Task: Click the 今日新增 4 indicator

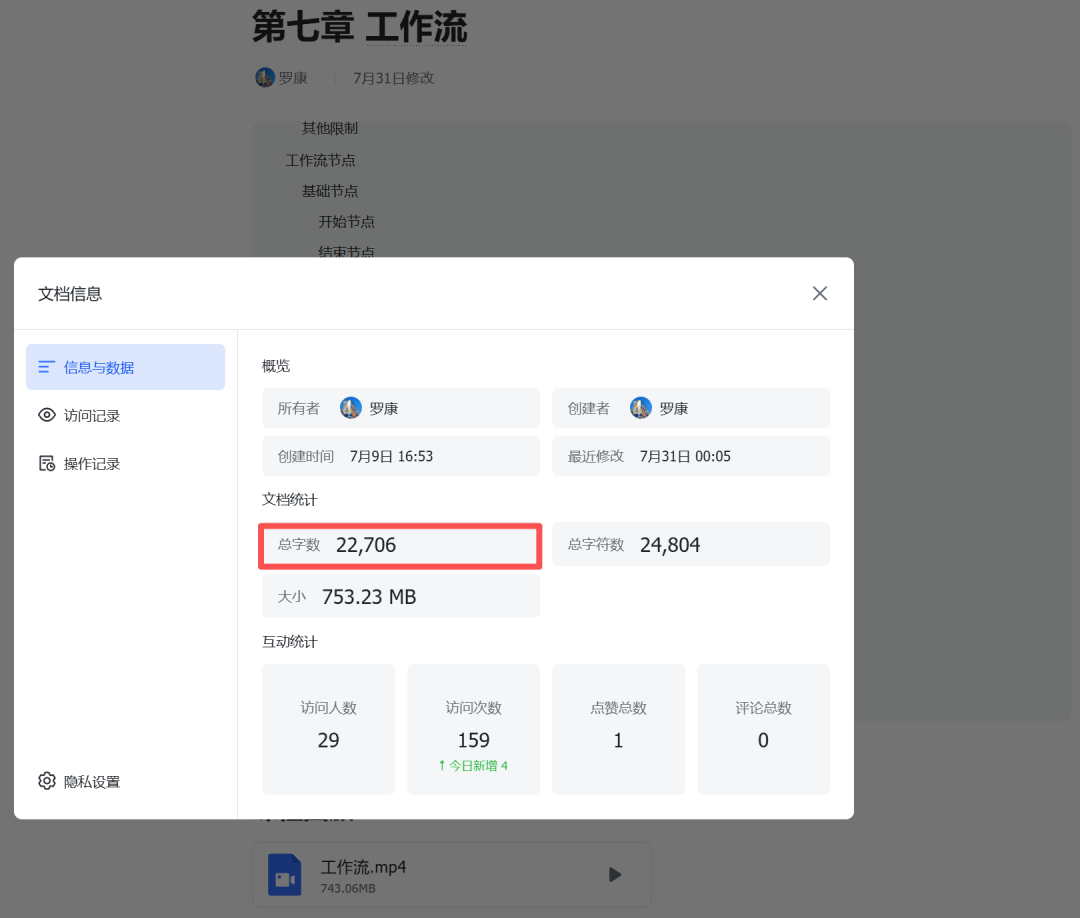Action: (473, 766)
